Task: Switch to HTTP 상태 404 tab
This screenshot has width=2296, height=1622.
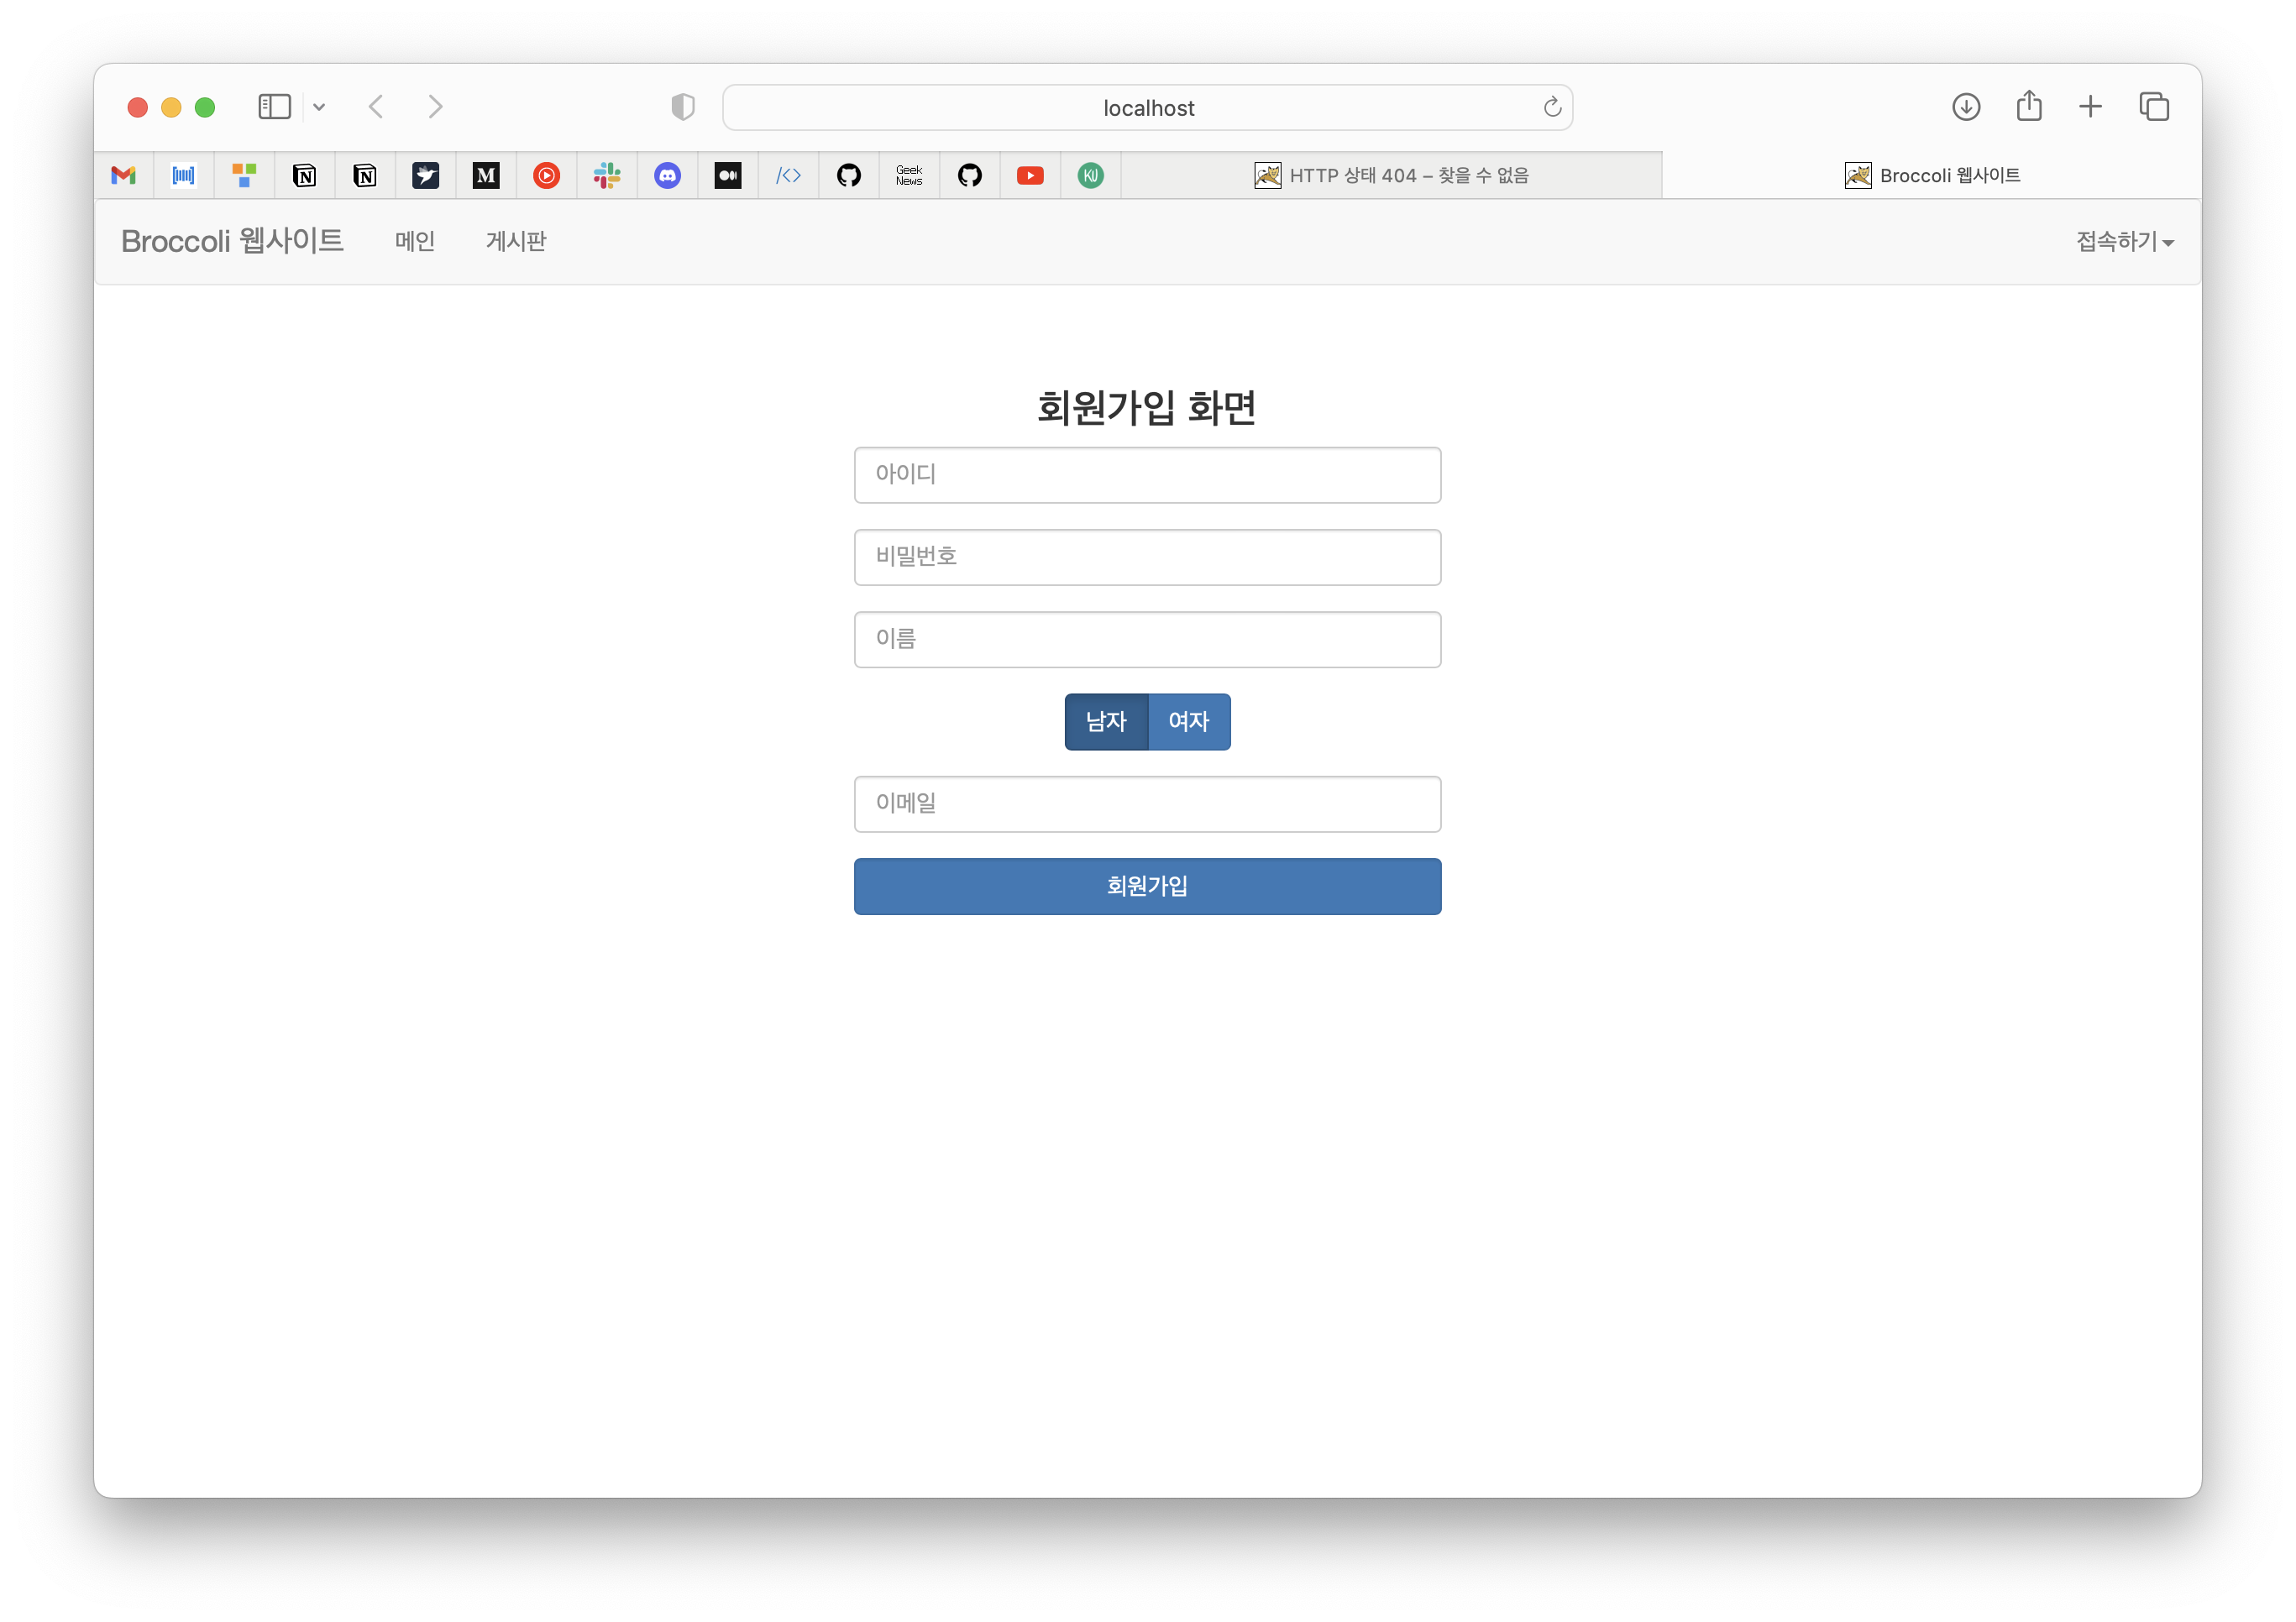Action: coord(1392,176)
